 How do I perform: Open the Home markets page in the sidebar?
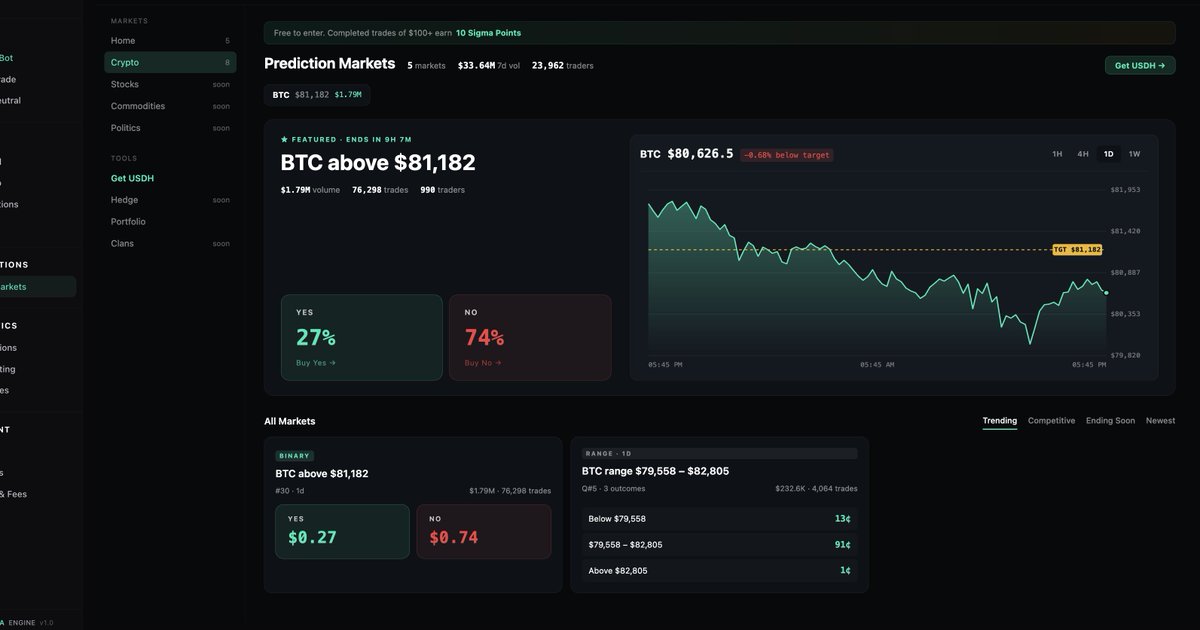click(170, 41)
